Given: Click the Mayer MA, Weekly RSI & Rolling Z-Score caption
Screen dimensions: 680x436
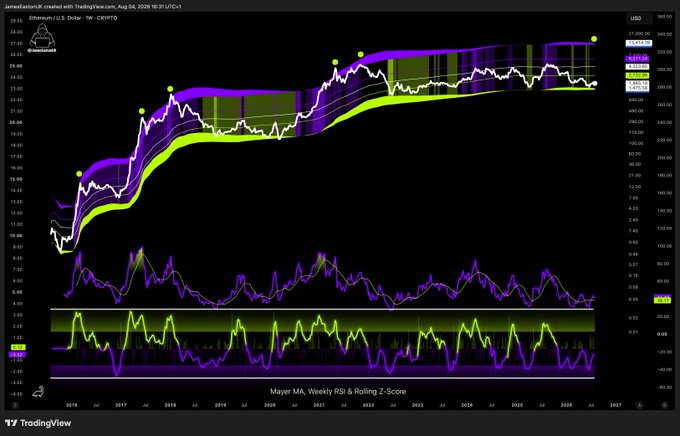Looking at the screenshot, I should point(338,391).
